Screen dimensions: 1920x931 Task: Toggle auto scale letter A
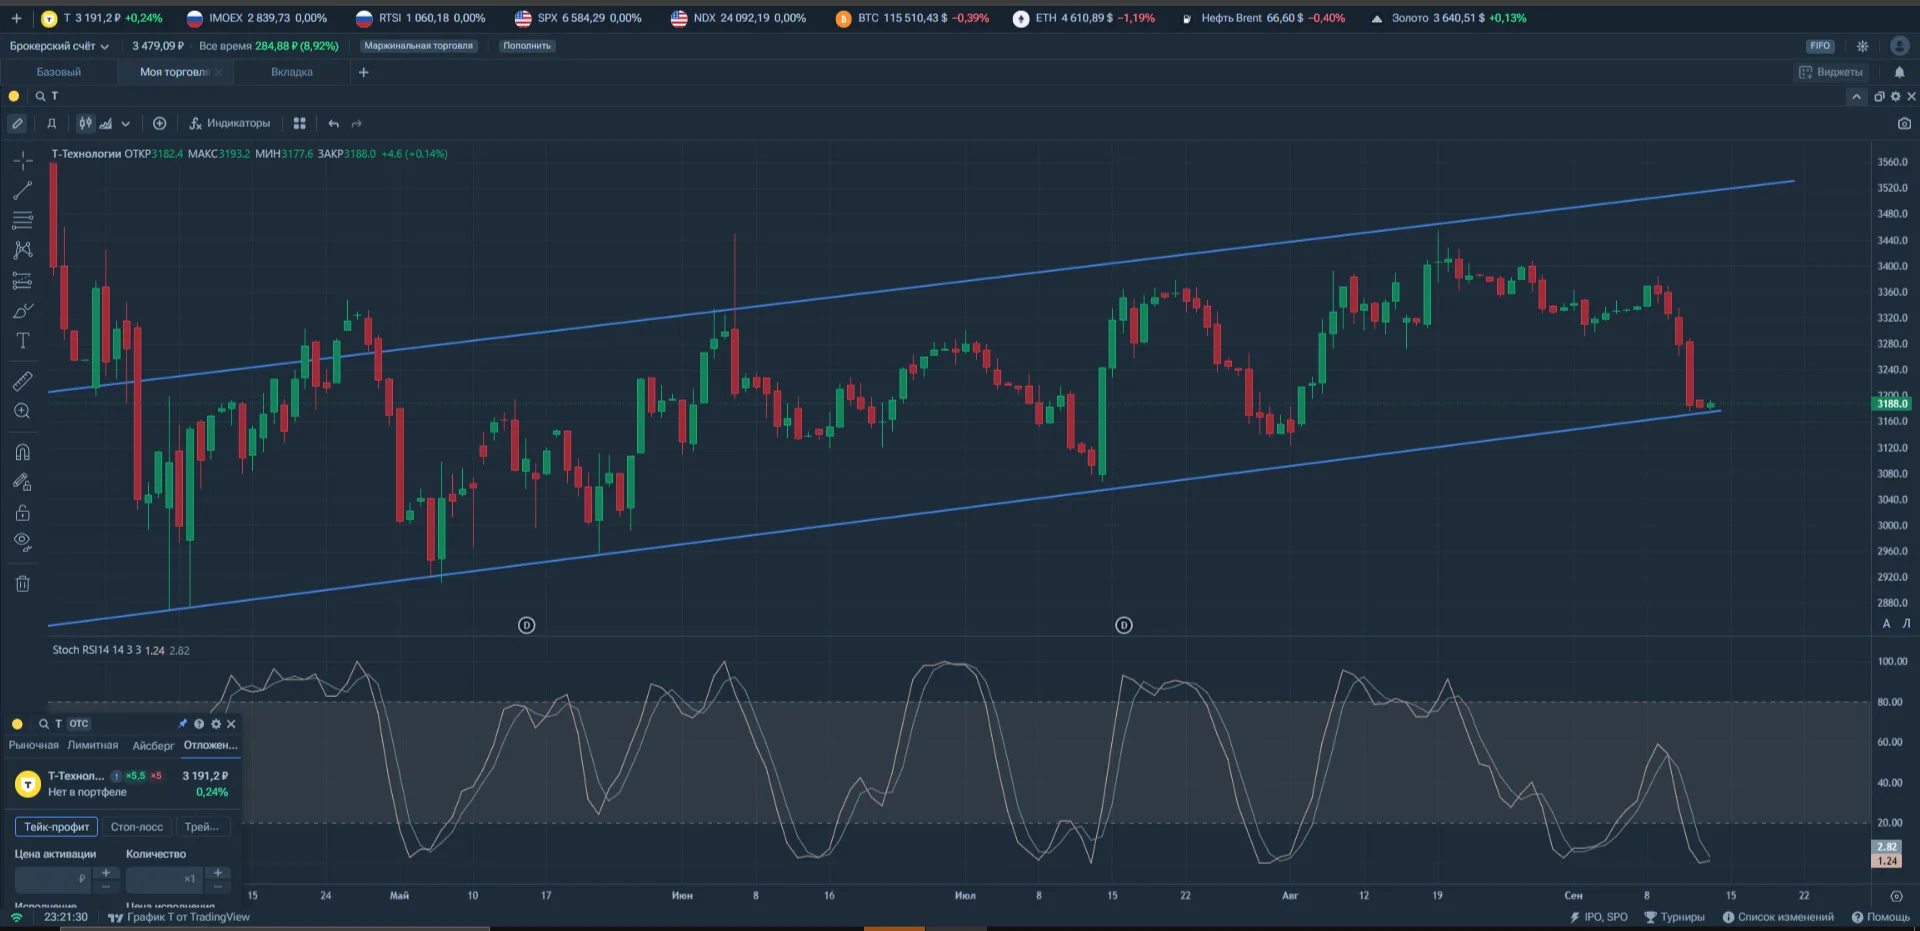pyautogui.click(x=1886, y=623)
